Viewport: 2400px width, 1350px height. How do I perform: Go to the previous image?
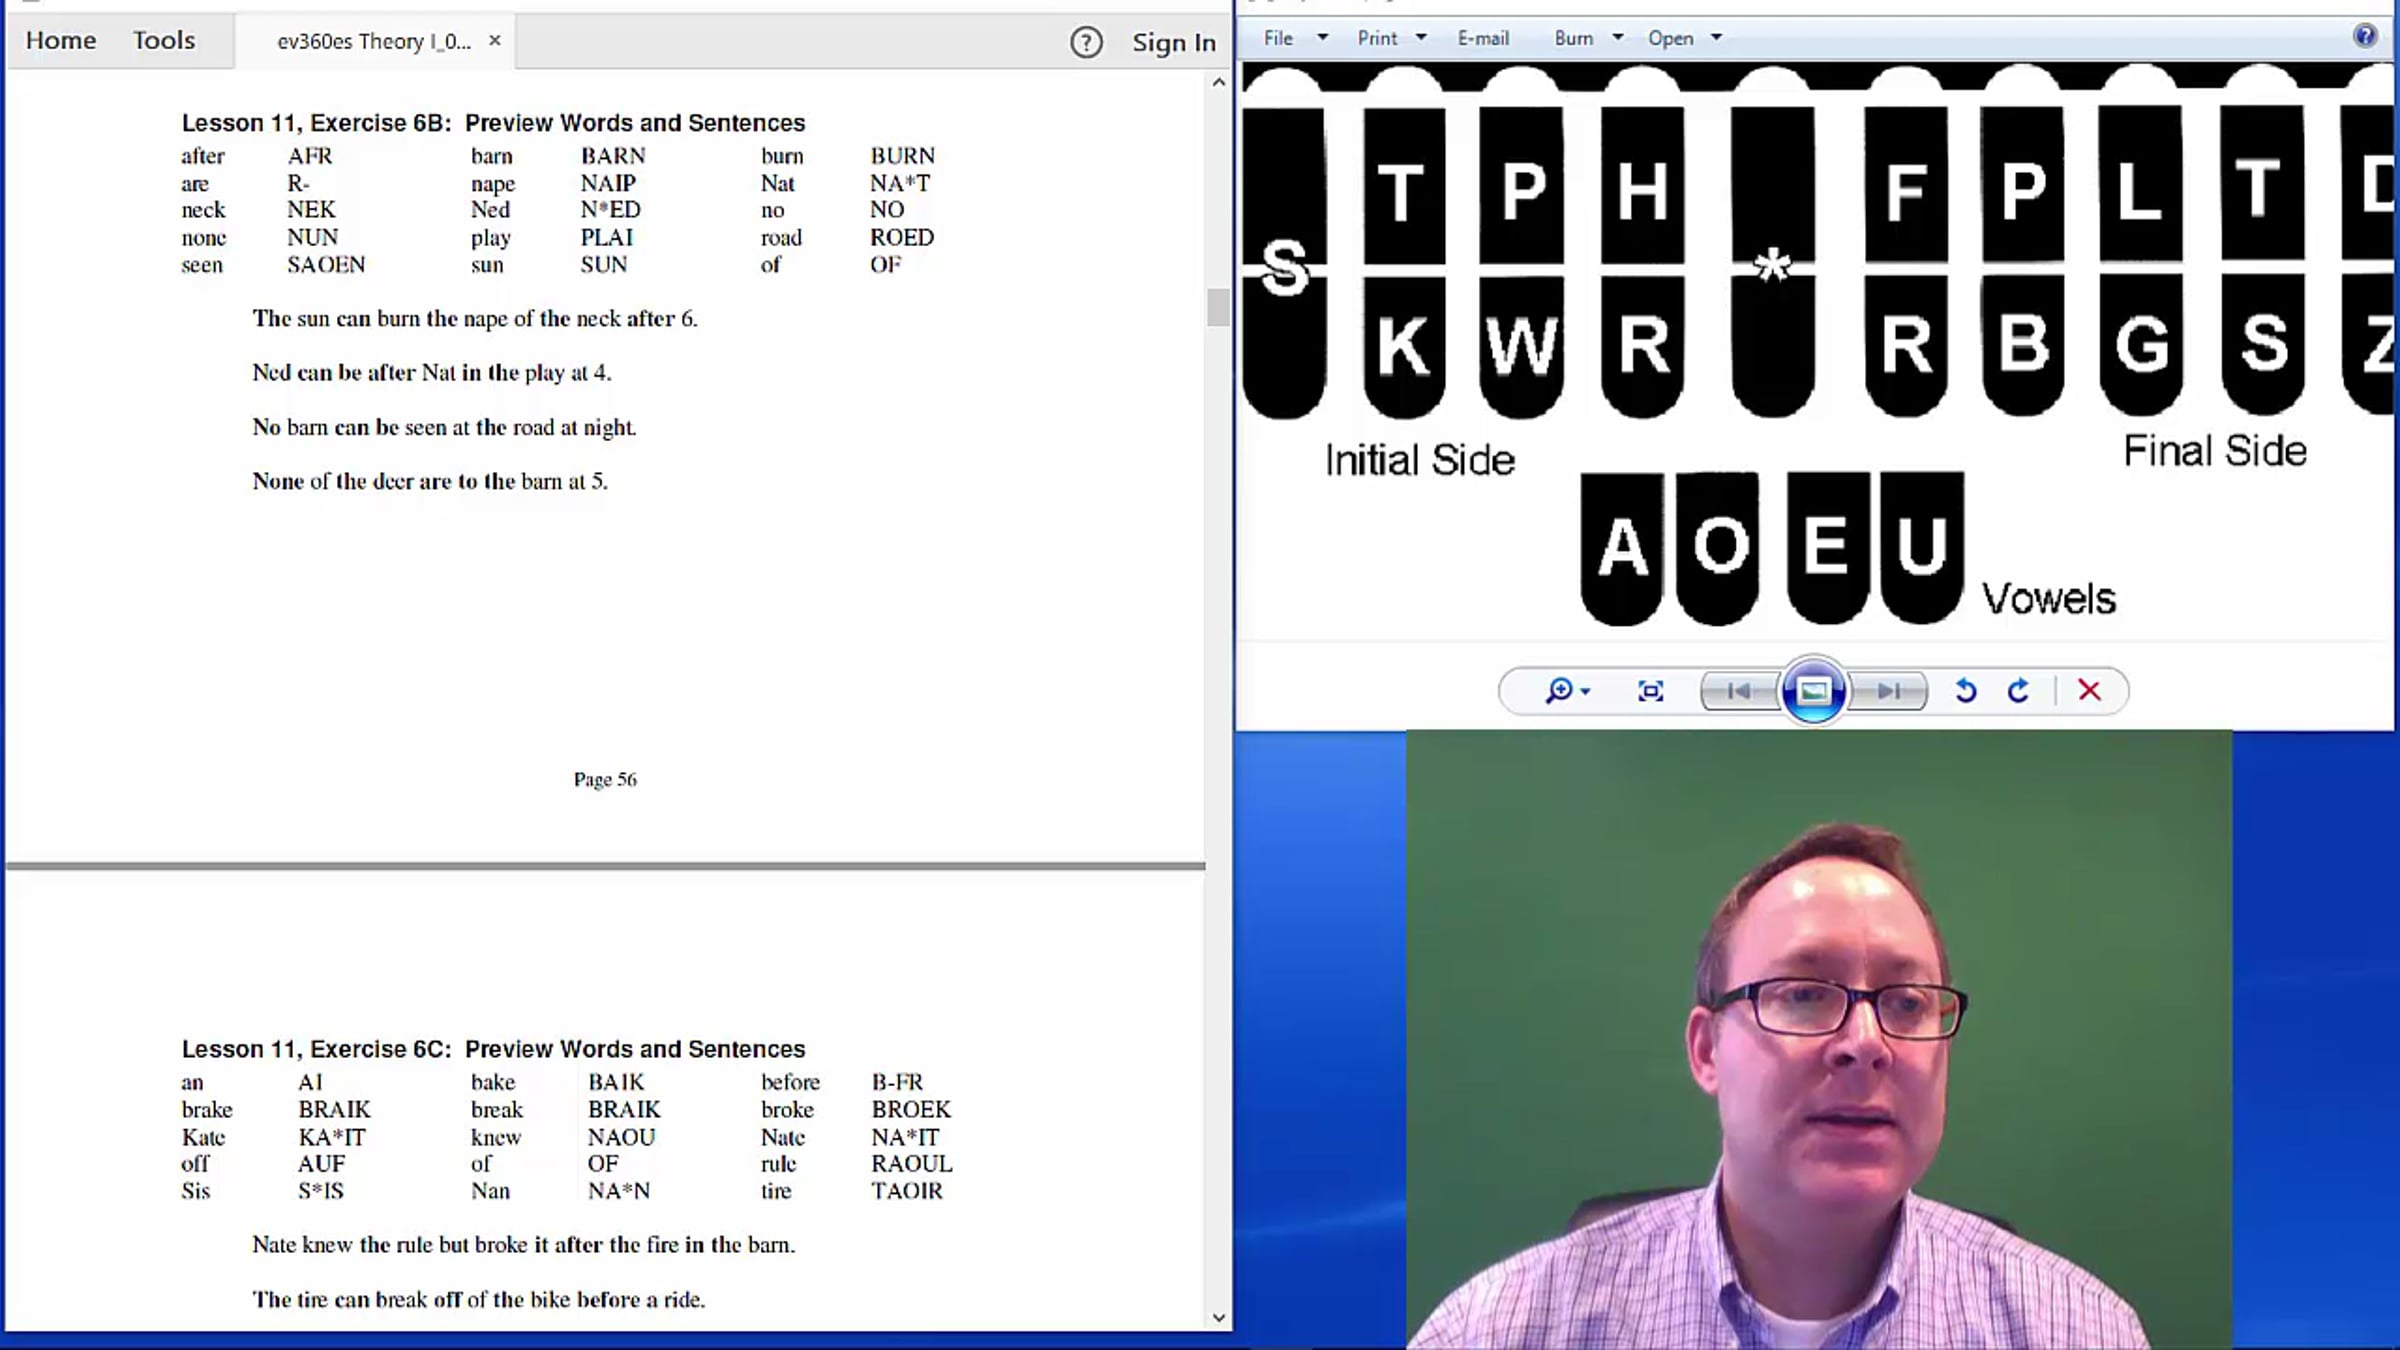click(1738, 690)
